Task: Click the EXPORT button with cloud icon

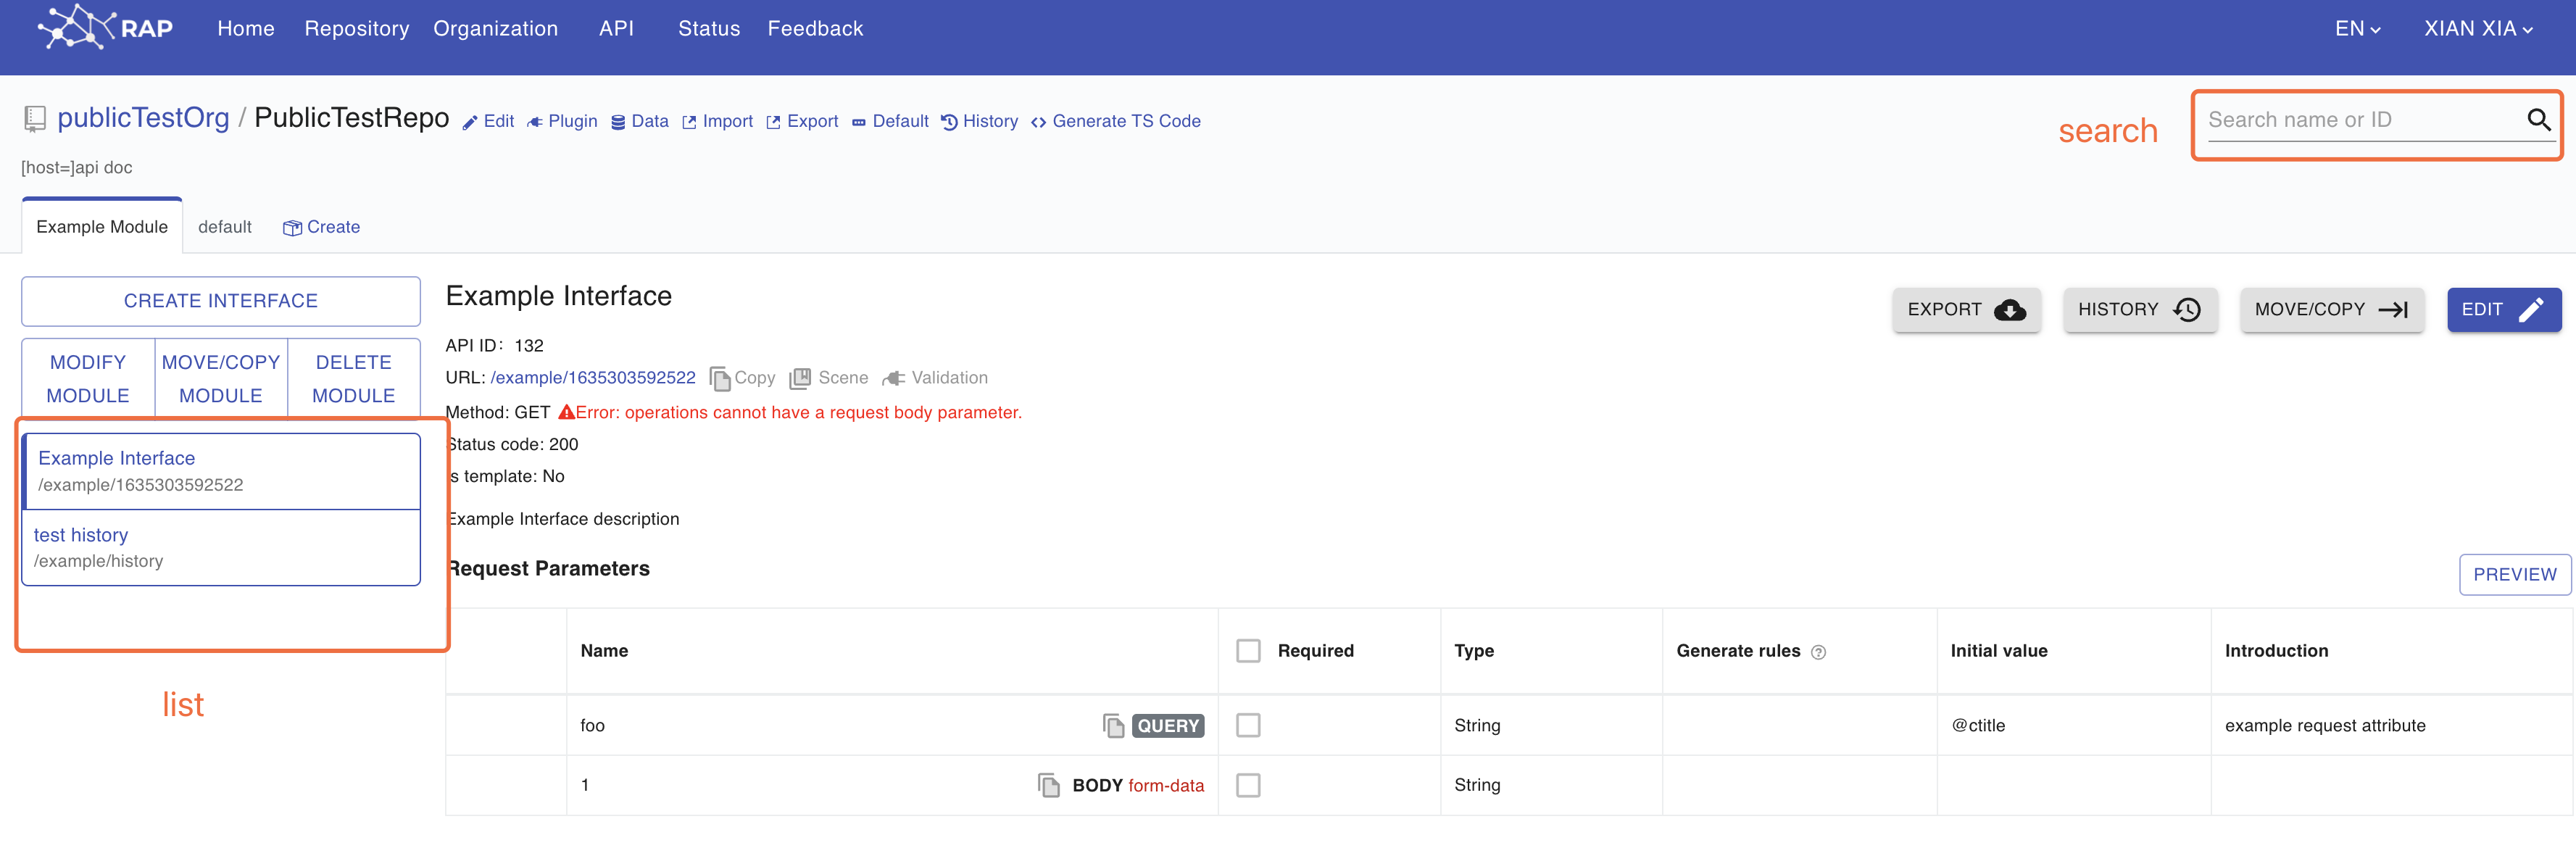Action: pyautogui.click(x=1966, y=310)
